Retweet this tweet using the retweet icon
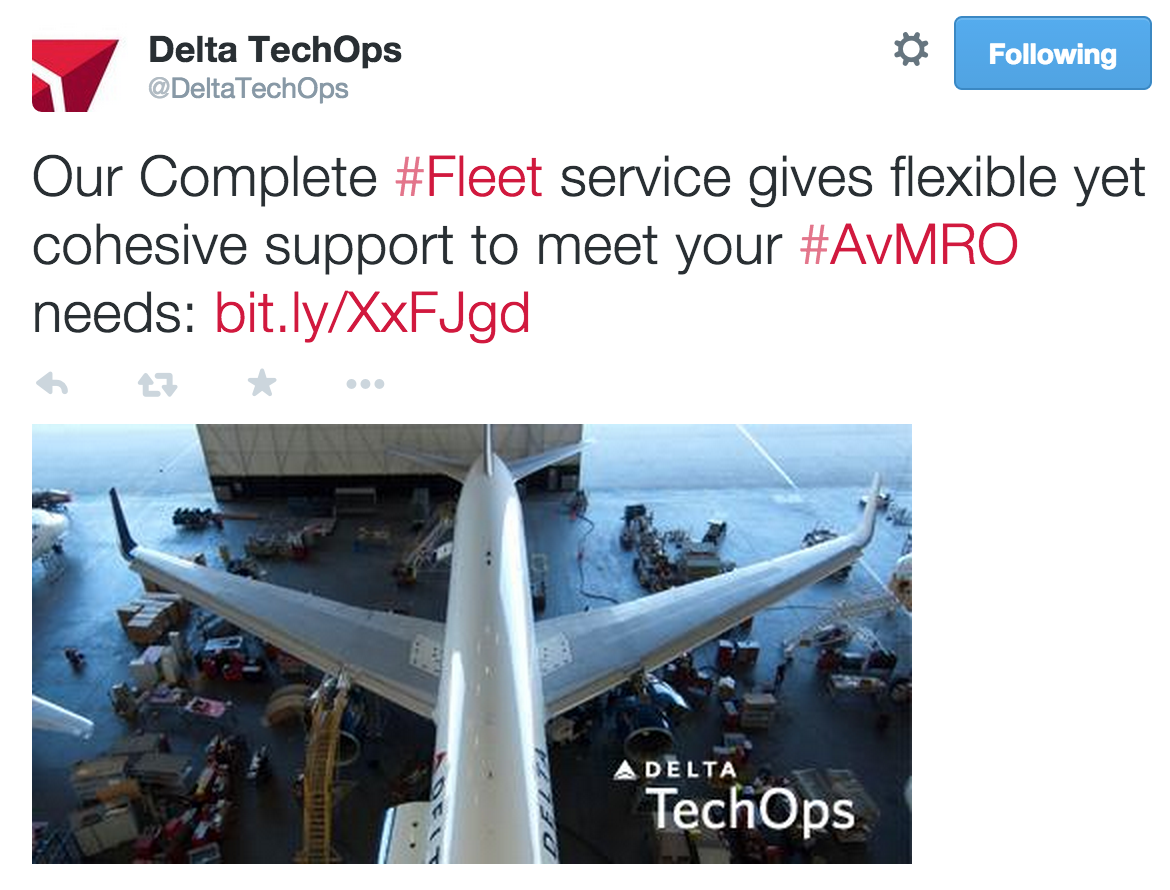The width and height of the screenshot is (1170, 890). point(157,384)
